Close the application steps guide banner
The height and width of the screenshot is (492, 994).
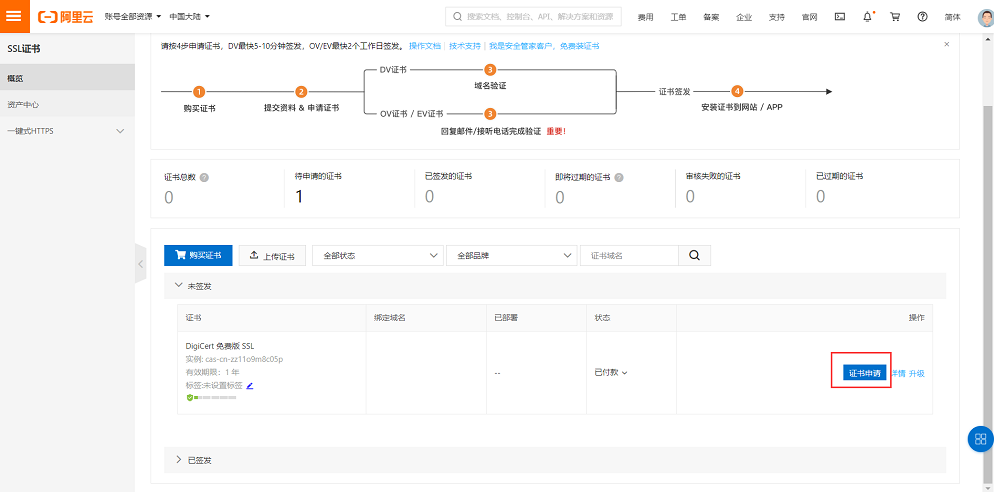946,45
